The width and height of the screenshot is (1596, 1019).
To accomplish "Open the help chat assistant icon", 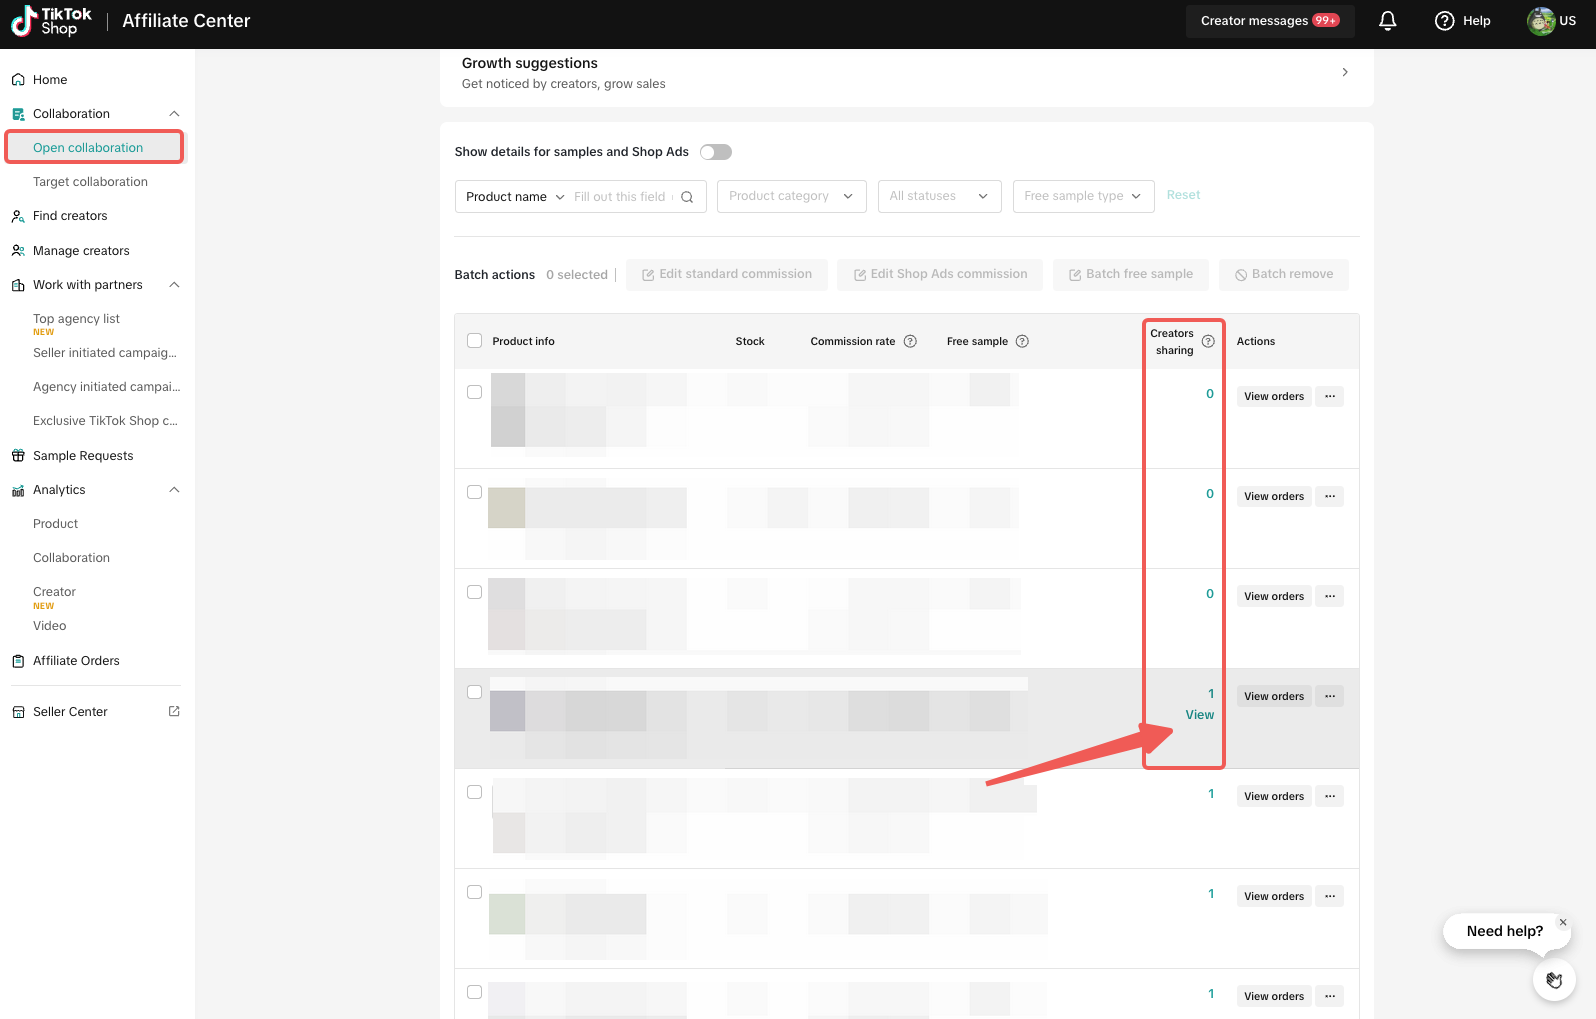I will [x=1554, y=980].
